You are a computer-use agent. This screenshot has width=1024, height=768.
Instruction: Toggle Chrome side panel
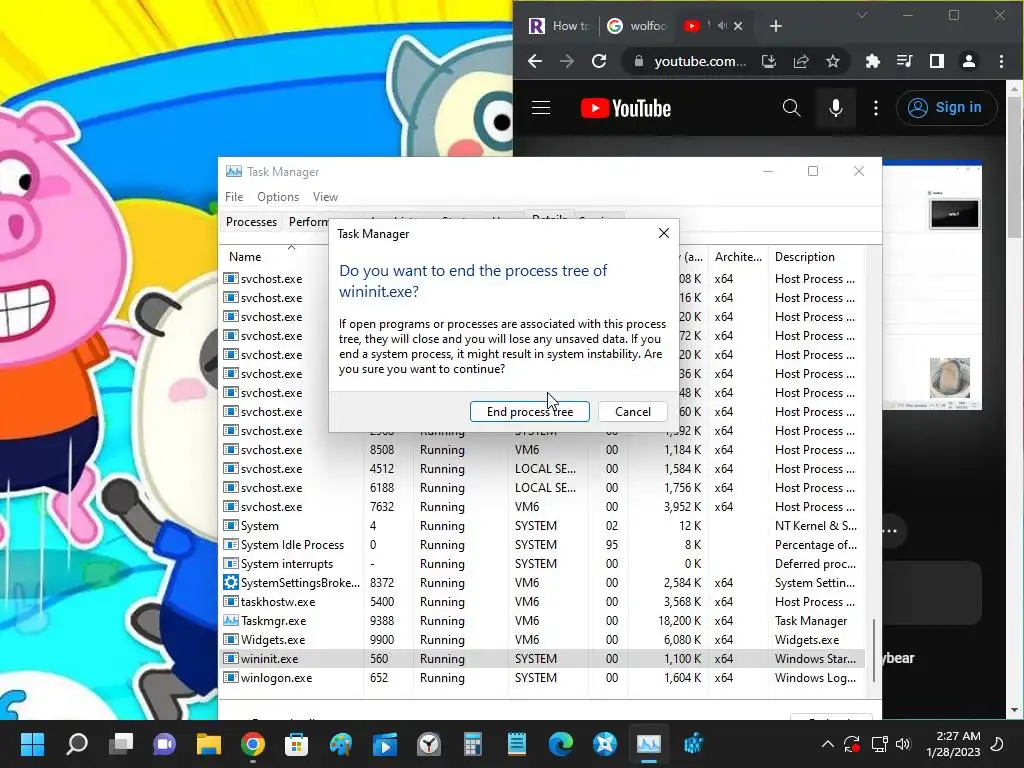(x=936, y=61)
